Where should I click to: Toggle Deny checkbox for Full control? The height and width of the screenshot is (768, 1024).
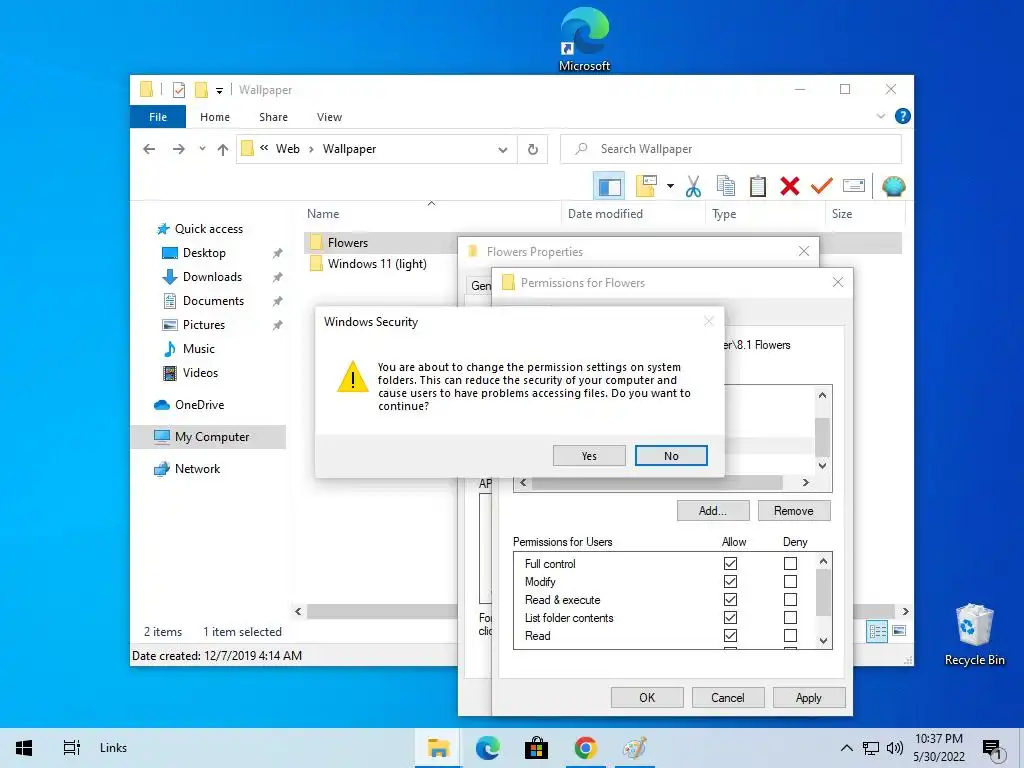[x=790, y=563]
